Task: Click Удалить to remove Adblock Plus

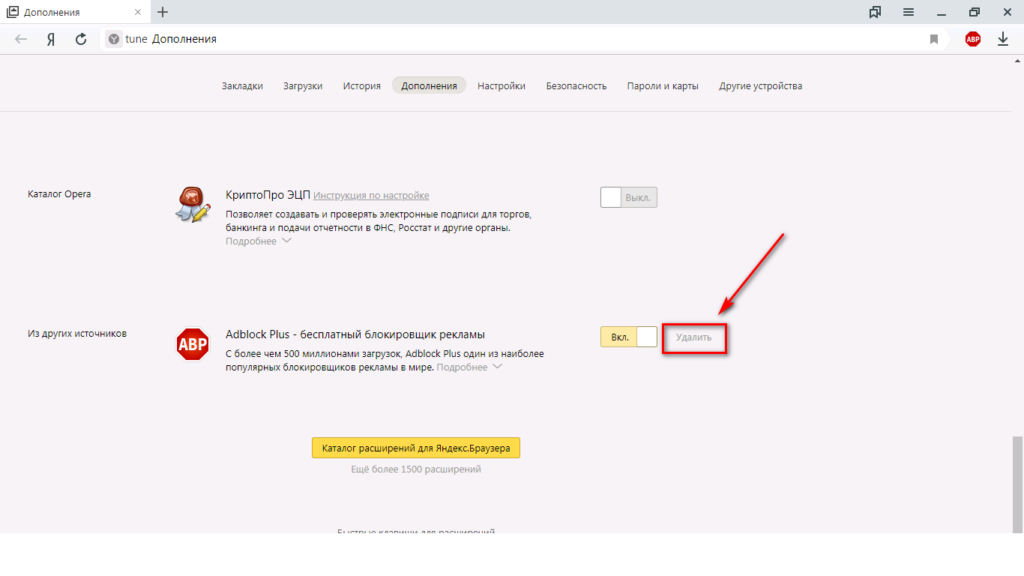Action: [x=694, y=338]
